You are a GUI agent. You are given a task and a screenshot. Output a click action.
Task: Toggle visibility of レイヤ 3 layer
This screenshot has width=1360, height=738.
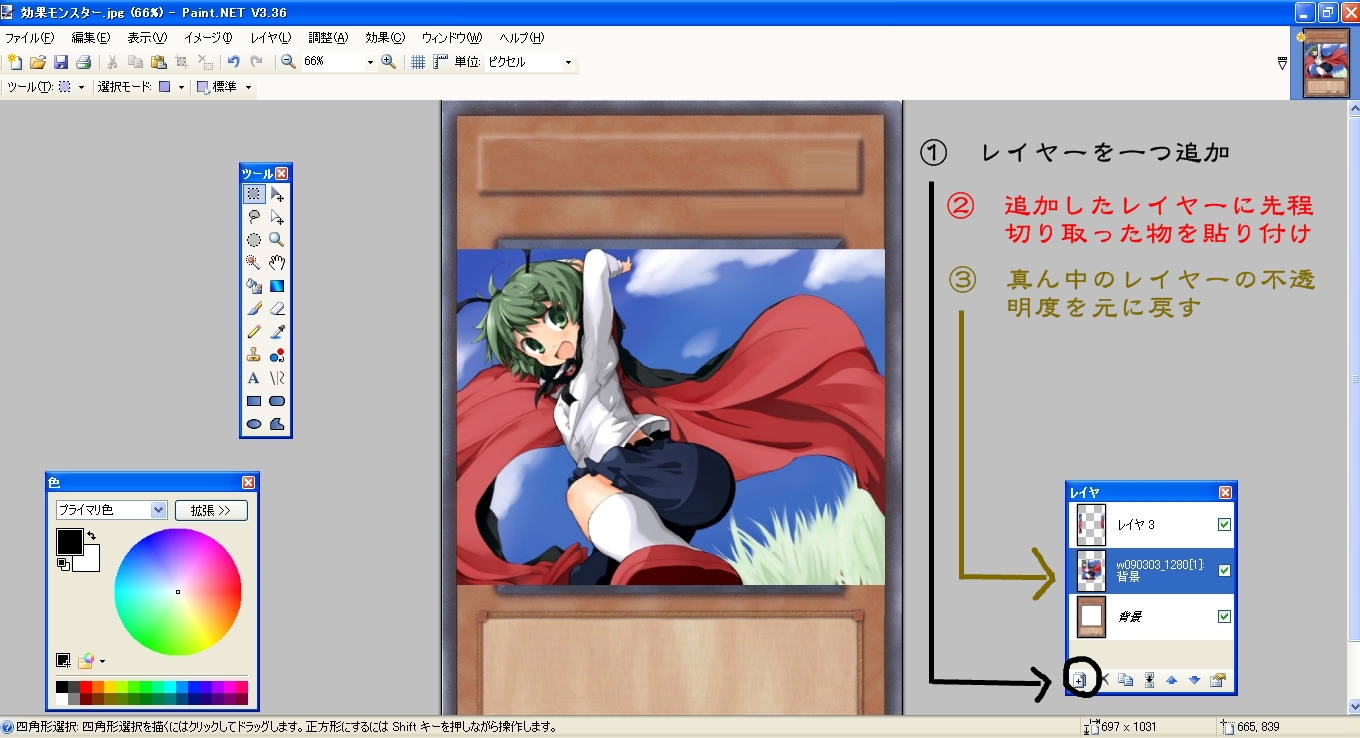coord(1224,524)
